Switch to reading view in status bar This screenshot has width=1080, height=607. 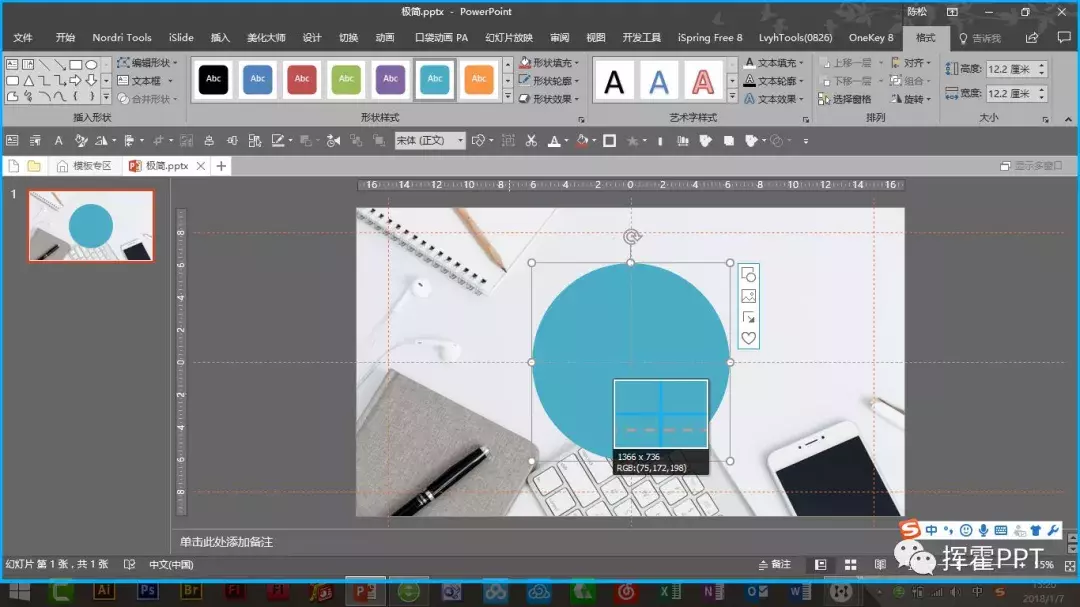(880, 564)
